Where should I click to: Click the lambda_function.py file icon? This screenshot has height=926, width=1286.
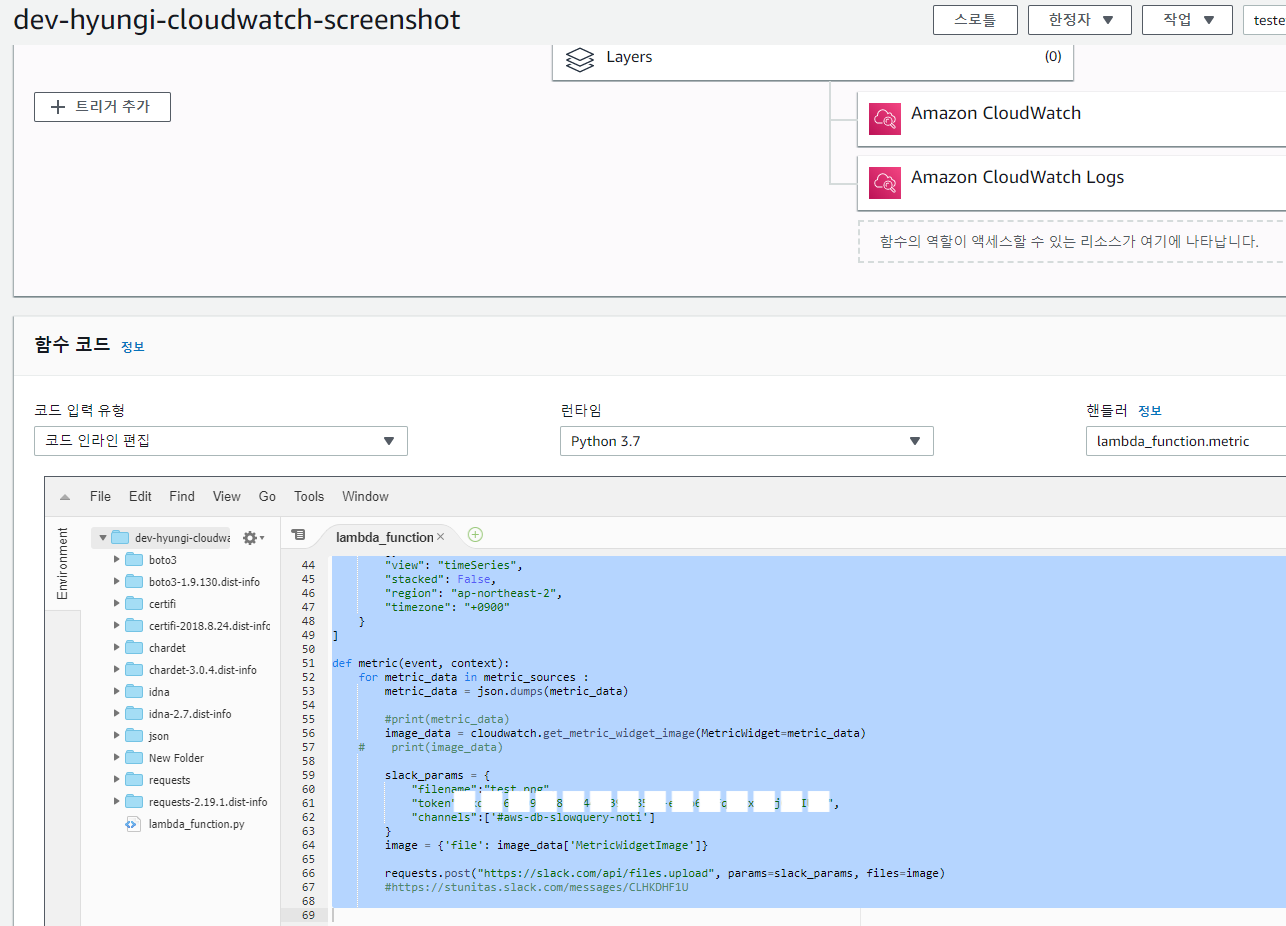(x=132, y=824)
